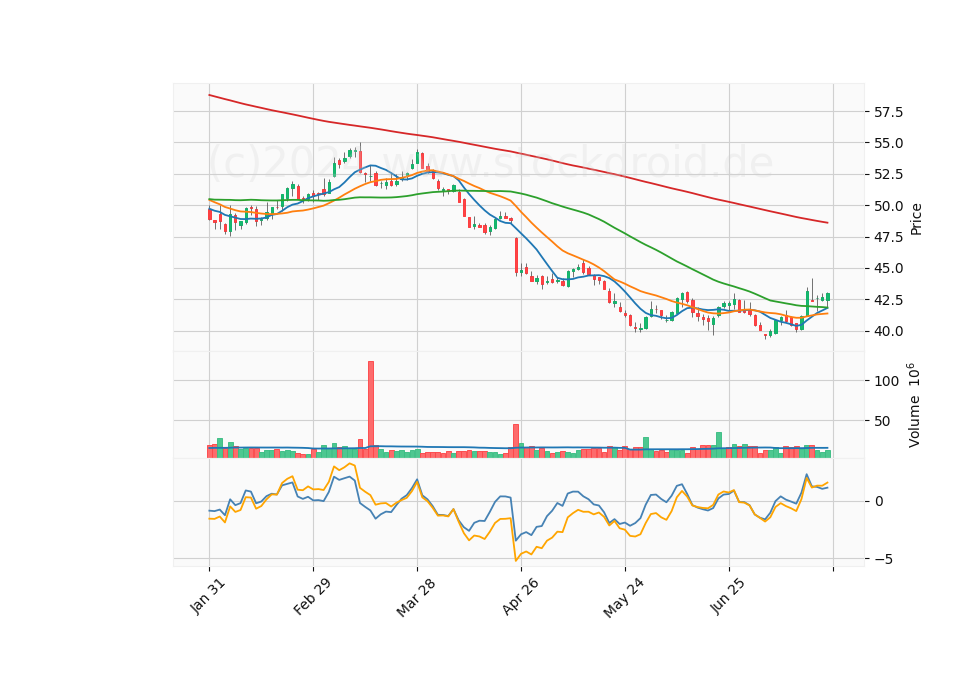Viewport: 960px width, 690px height.
Task: Click the 100 volume axis label
Action: [887, 381]
